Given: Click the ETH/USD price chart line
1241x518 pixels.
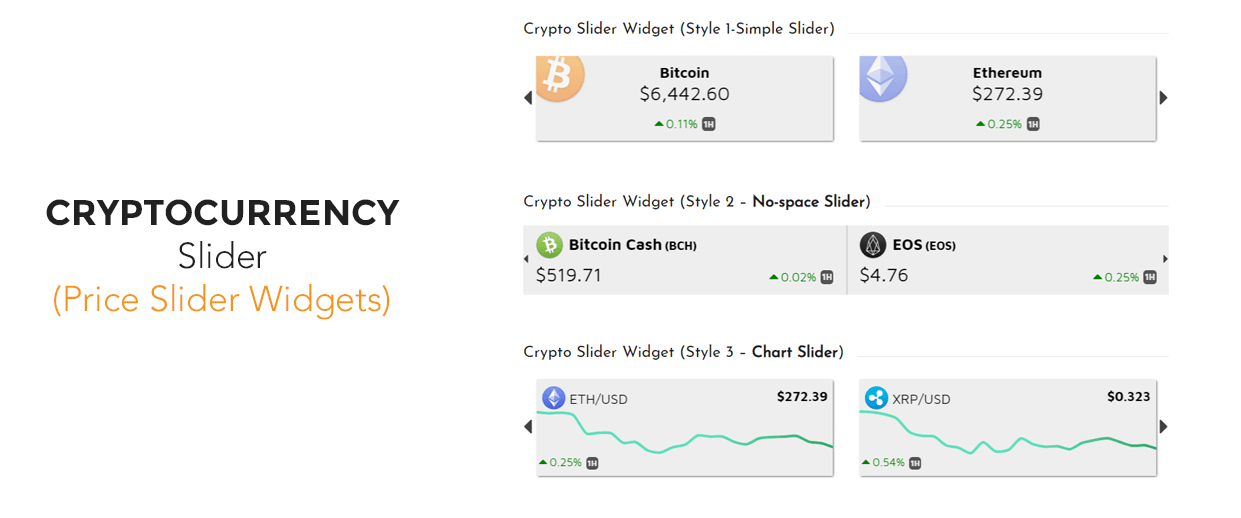Looking at the screenshot, I should tap(685, 435).
